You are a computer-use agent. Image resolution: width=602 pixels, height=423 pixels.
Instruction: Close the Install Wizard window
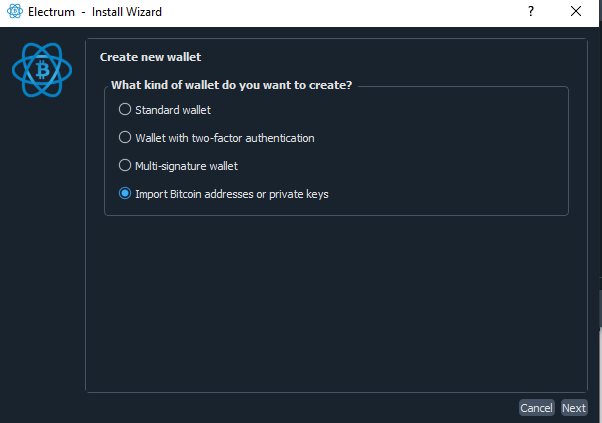point(576,11)
